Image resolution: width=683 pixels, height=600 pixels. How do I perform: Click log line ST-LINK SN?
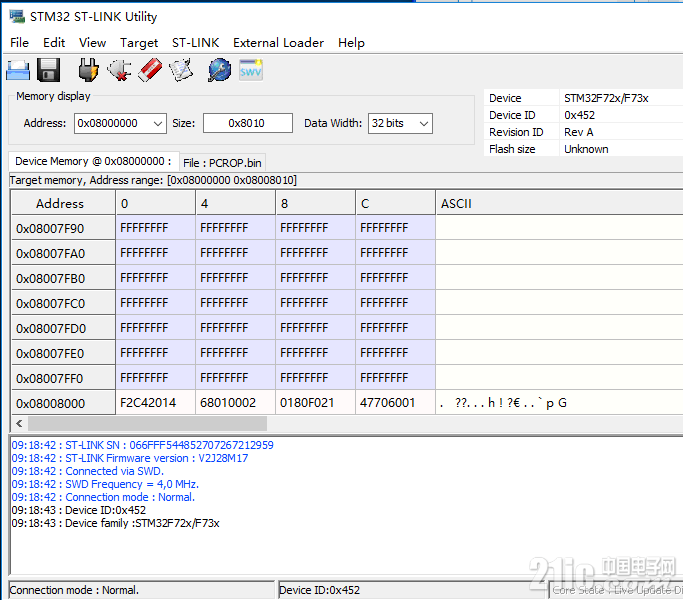coord(142,445)
